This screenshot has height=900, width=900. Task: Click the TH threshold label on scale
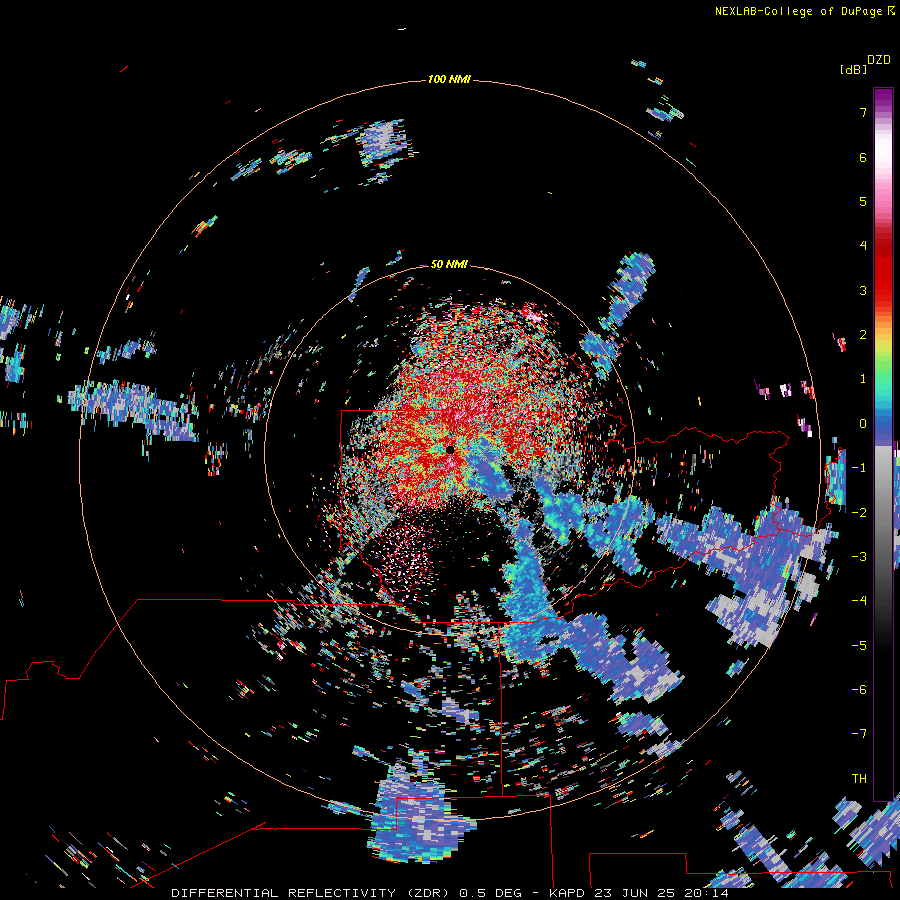point(859,778)
